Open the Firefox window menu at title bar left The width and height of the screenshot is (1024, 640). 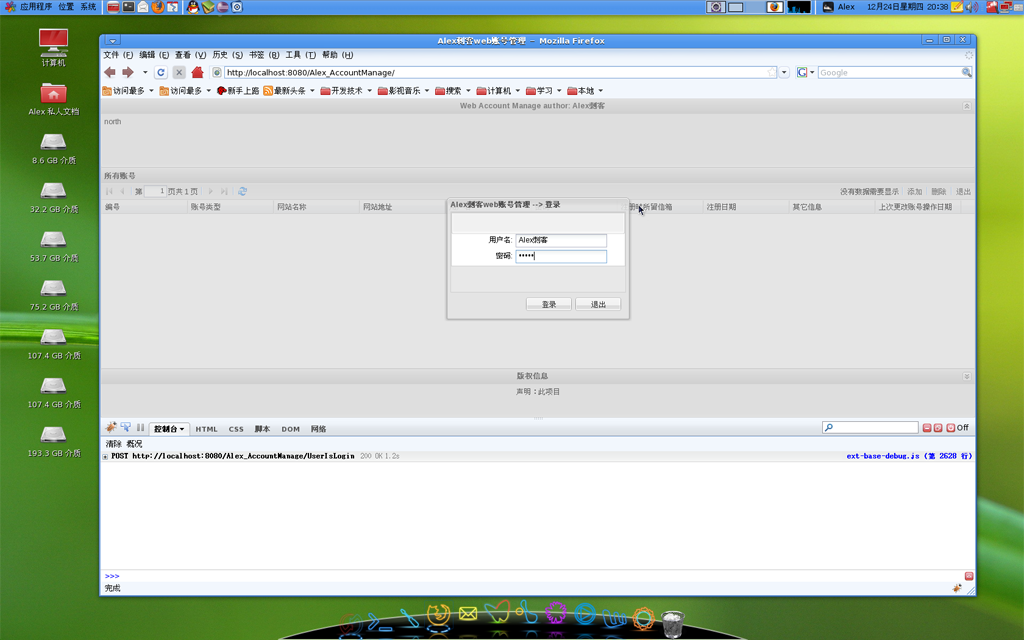tap(112, 40)
